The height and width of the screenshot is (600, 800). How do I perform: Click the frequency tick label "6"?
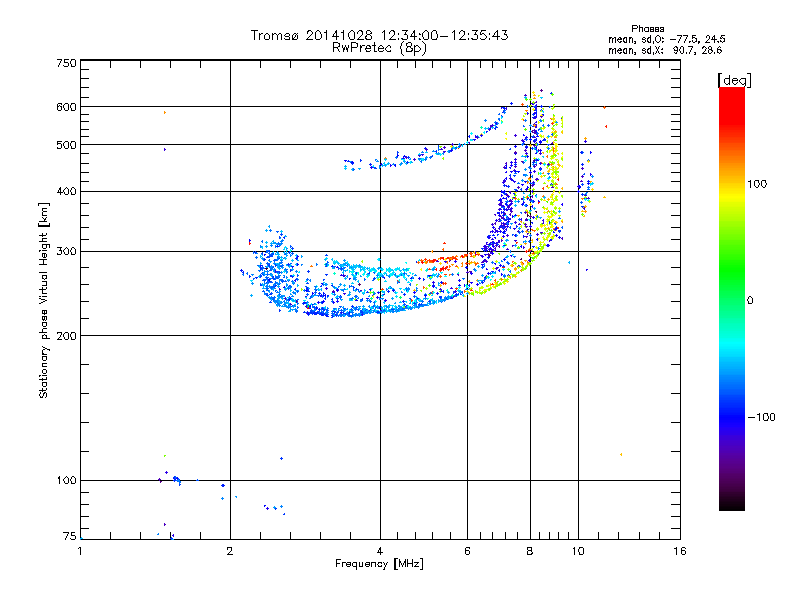coord(467,551)
